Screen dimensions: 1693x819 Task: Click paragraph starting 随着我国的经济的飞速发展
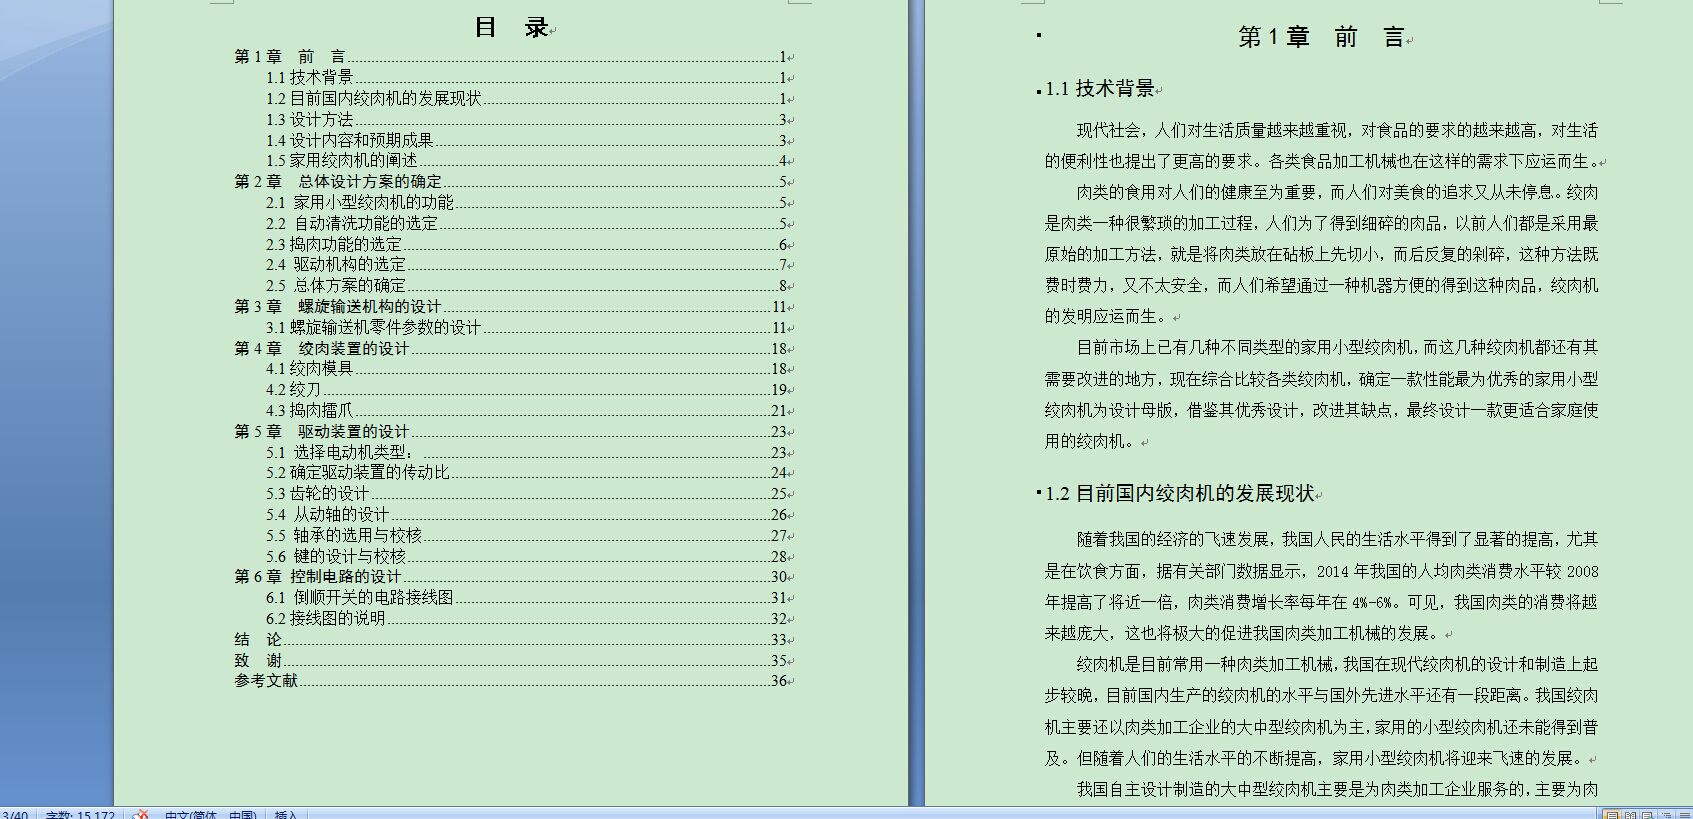[x=1322, y=586]
